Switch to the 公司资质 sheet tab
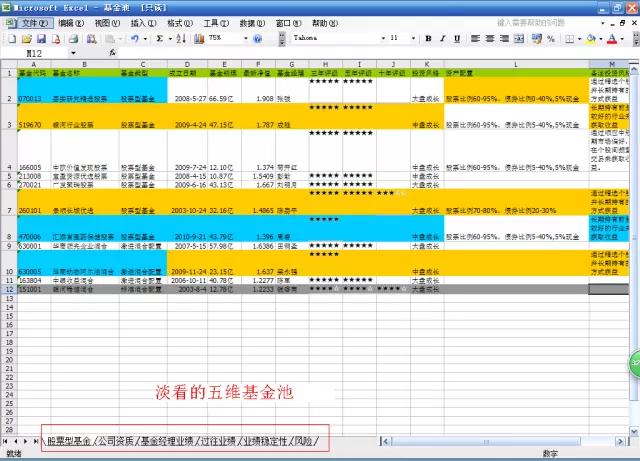The height and width of the screenshot is (461, 640). [115, 441]
